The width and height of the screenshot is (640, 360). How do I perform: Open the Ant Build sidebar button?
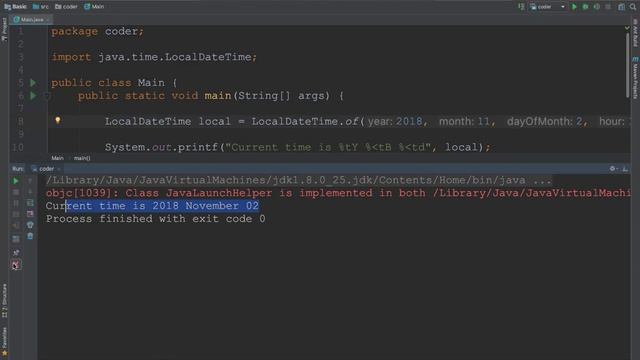pos(635,33)
